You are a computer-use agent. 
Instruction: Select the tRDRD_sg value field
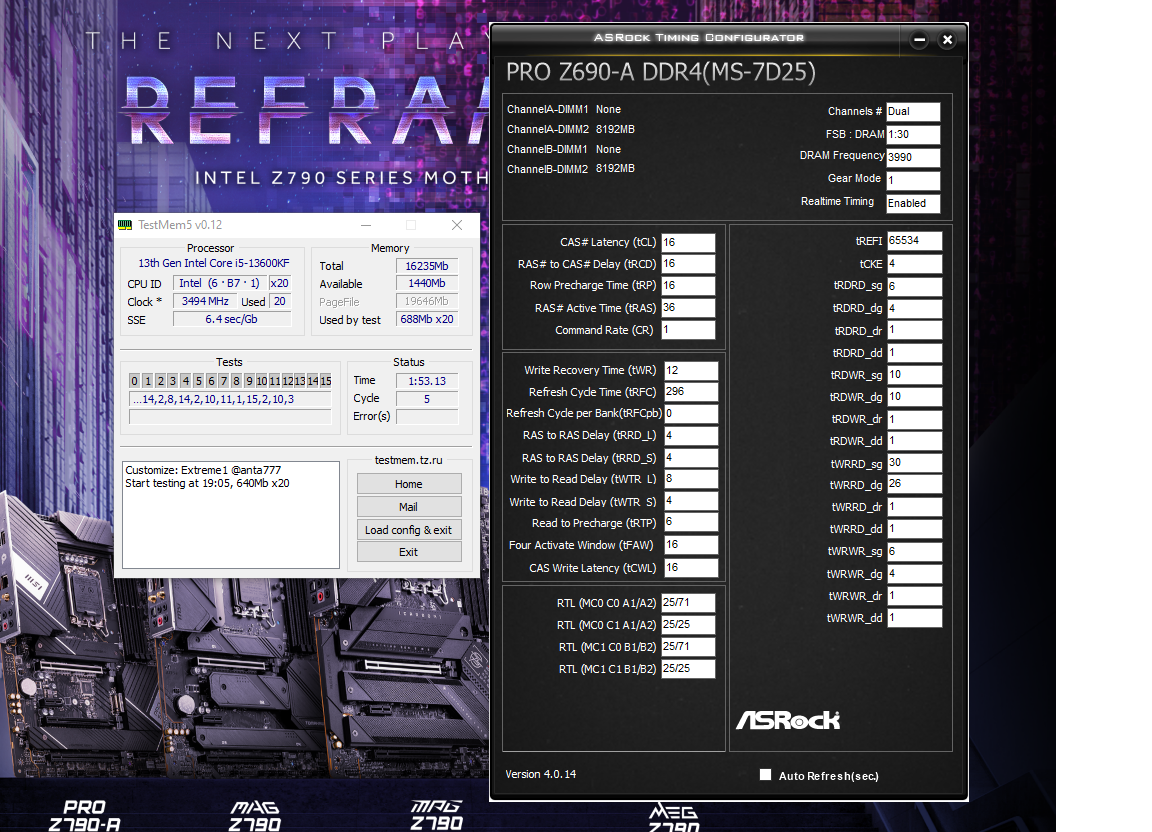point(914,286)
